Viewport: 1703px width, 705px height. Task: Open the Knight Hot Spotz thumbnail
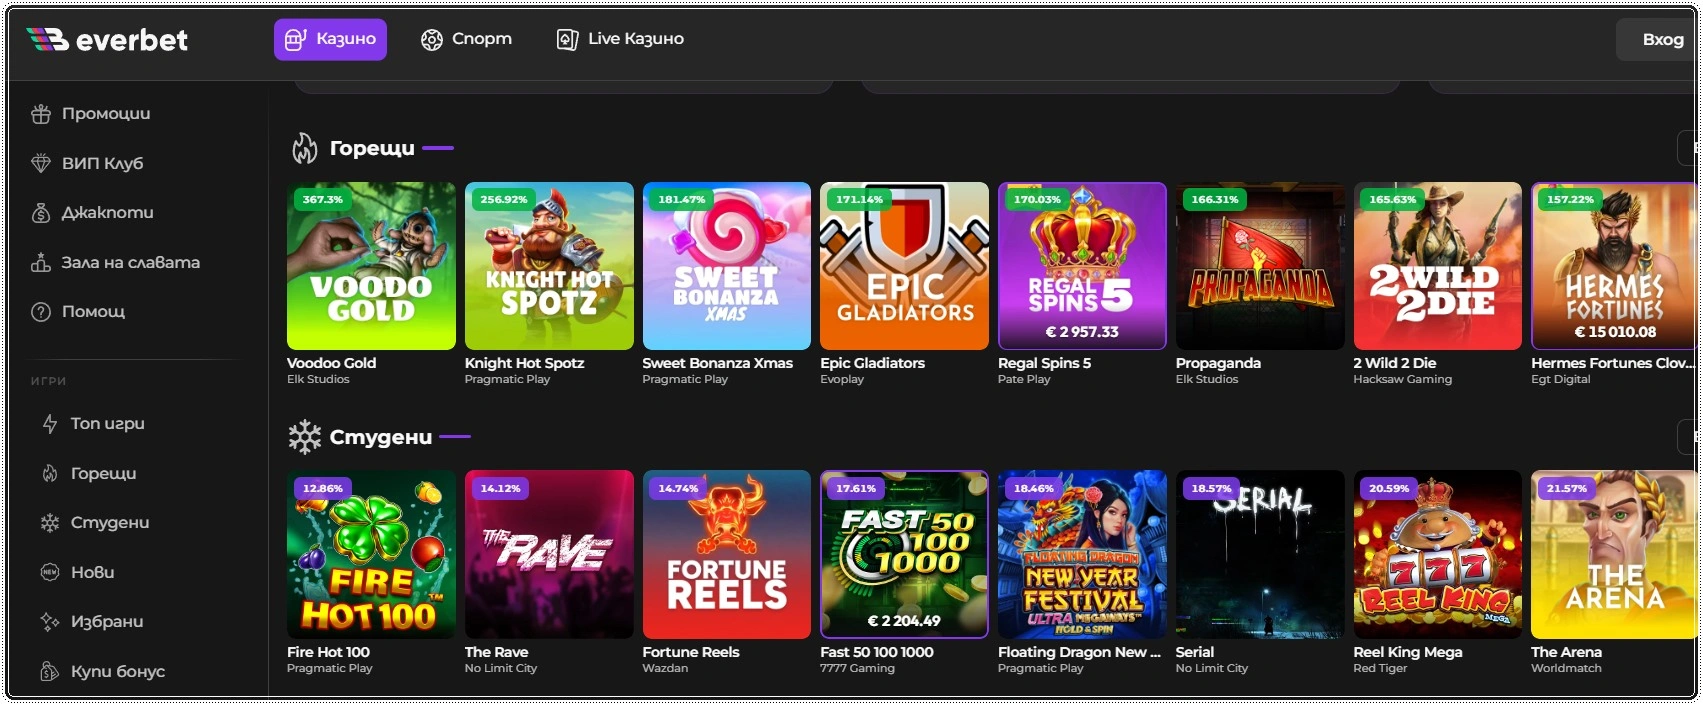pos(549,266)
